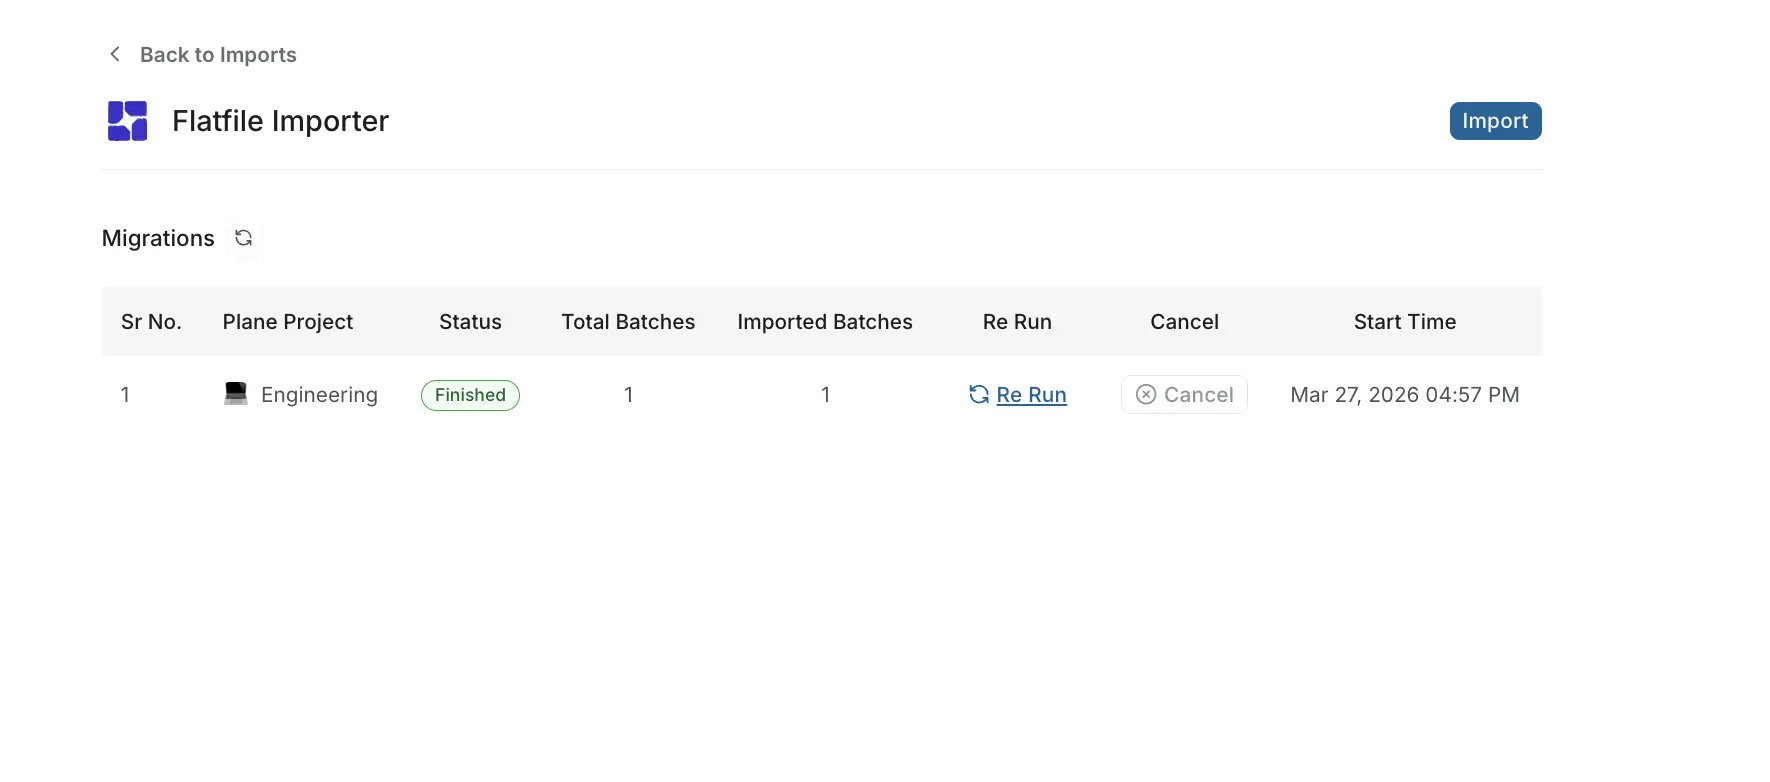This screenshot has height=782, width=1770.
Task: Click the Finished status badge
Action: click(x=470, y=395)
